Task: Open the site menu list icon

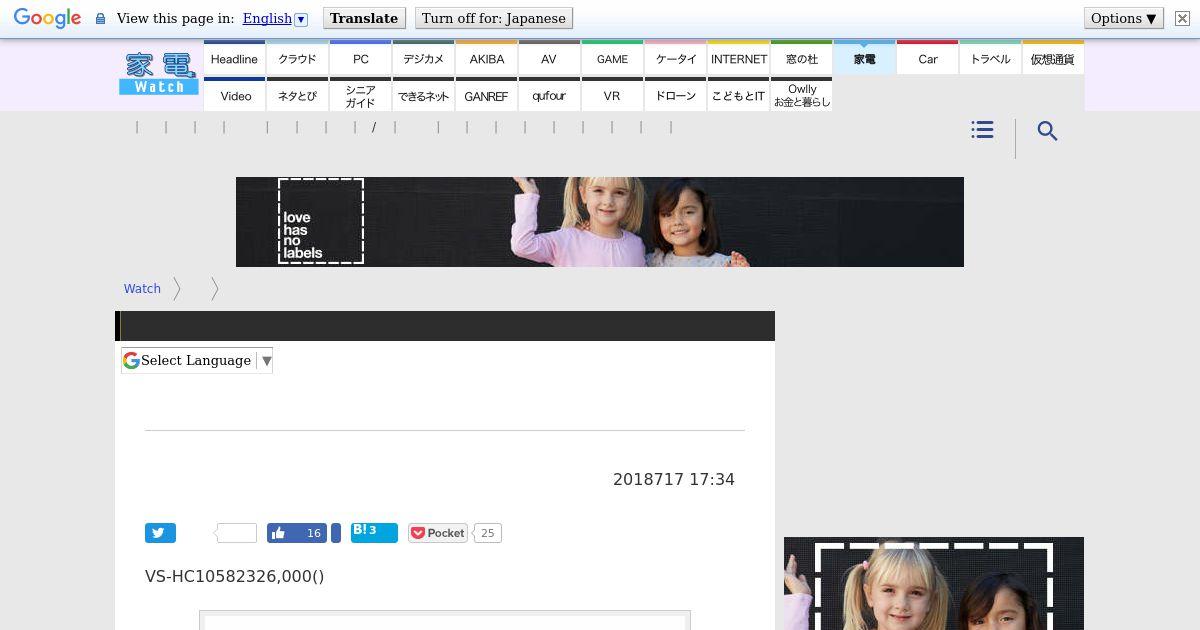Action: click(x=982, y=130)
